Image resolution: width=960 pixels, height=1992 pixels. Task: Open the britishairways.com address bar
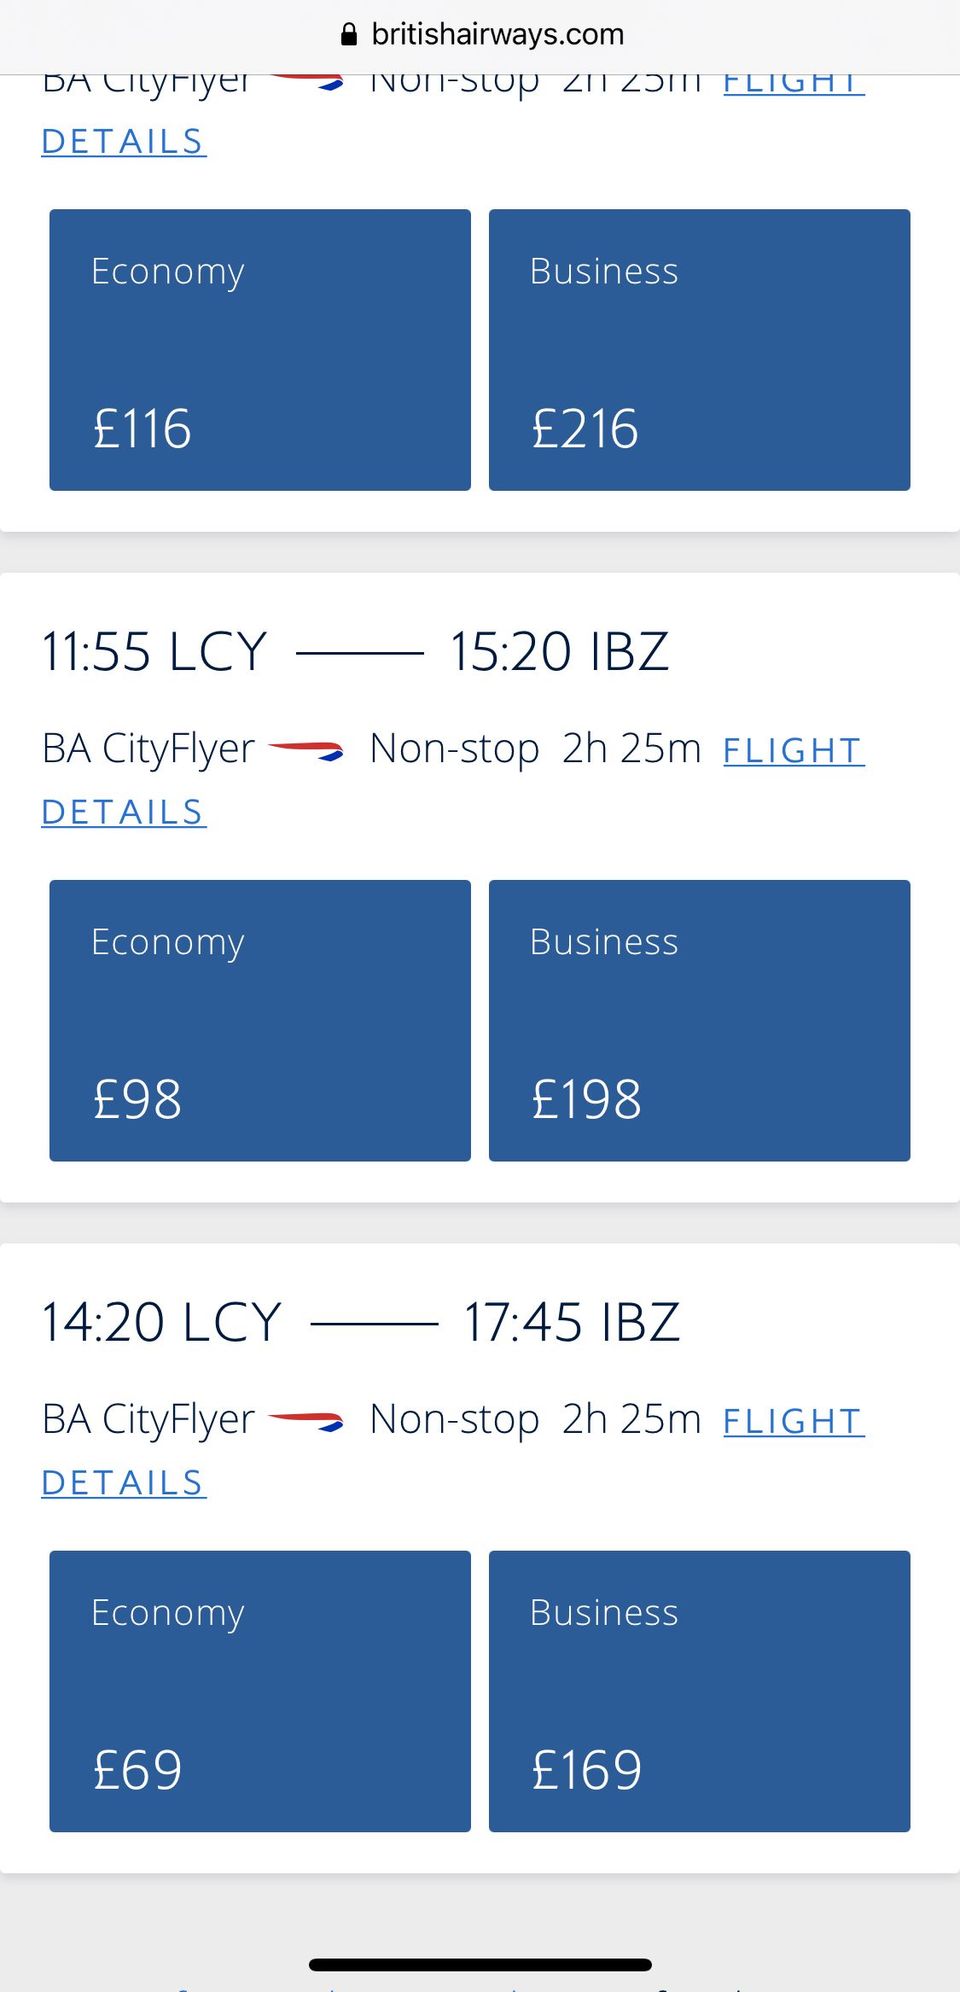click(497, 35)
